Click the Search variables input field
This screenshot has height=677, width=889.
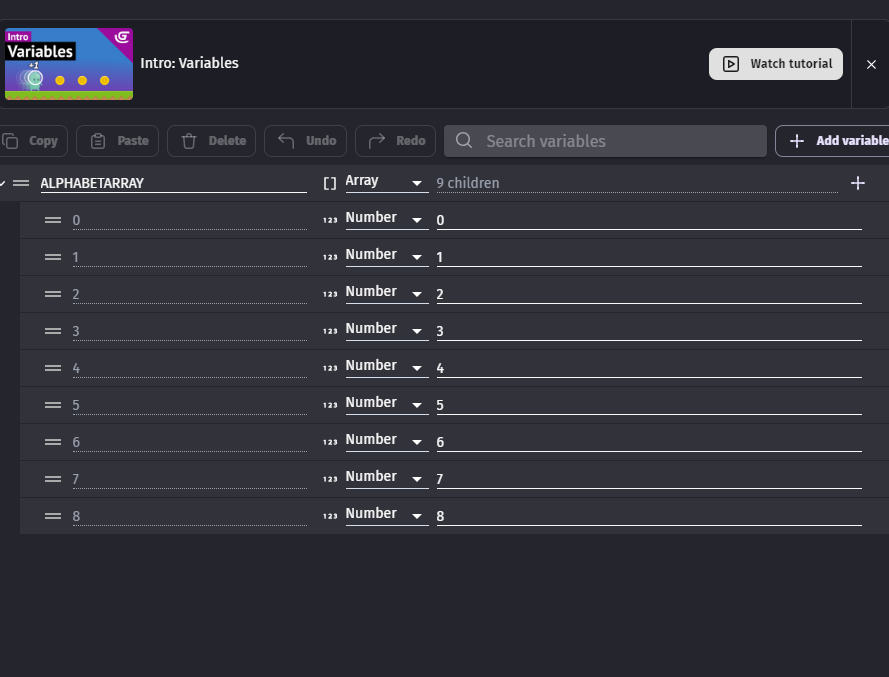click(600, 140)
